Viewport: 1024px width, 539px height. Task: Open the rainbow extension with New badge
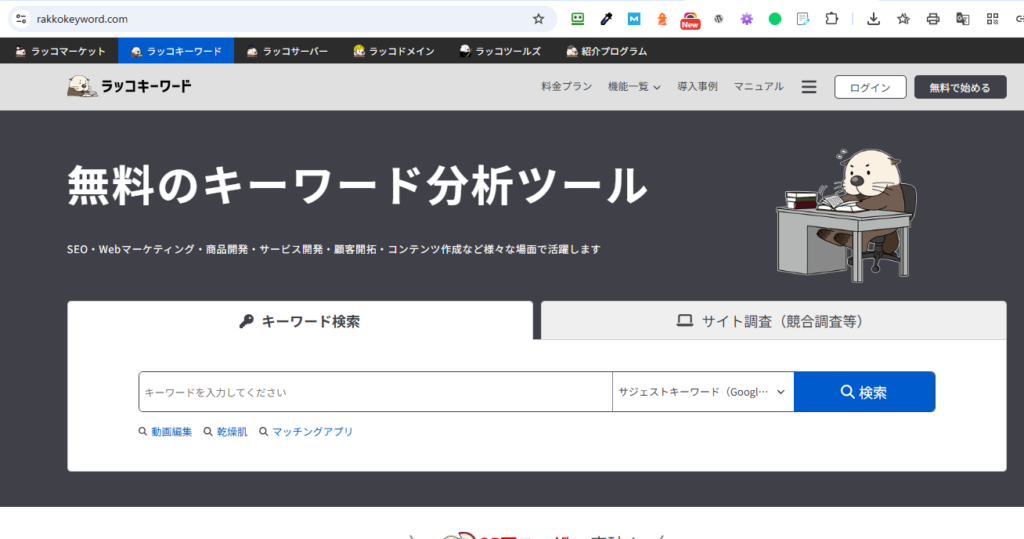pyautogui.click(x=690, y=20)
